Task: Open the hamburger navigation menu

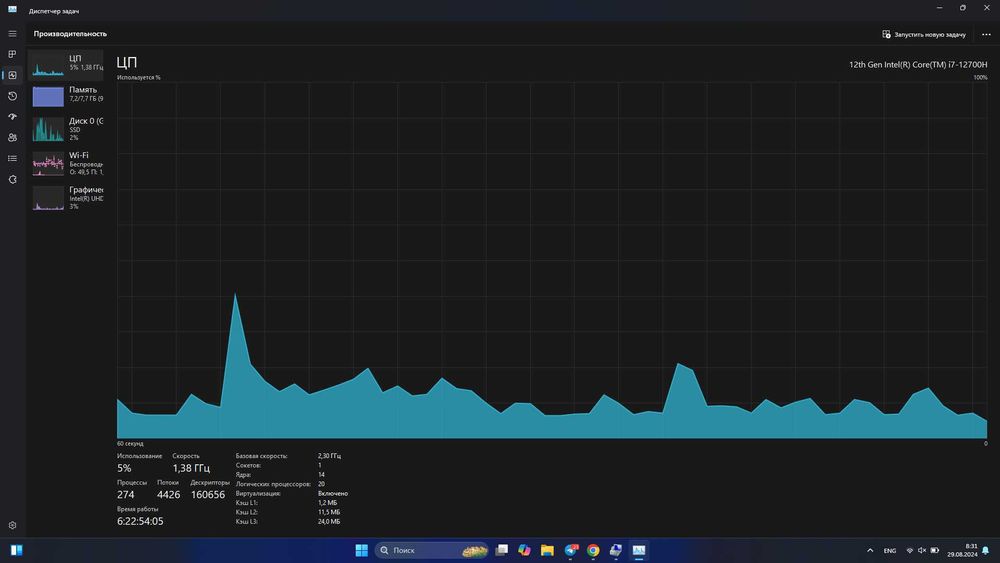Action: click(12, 34)
